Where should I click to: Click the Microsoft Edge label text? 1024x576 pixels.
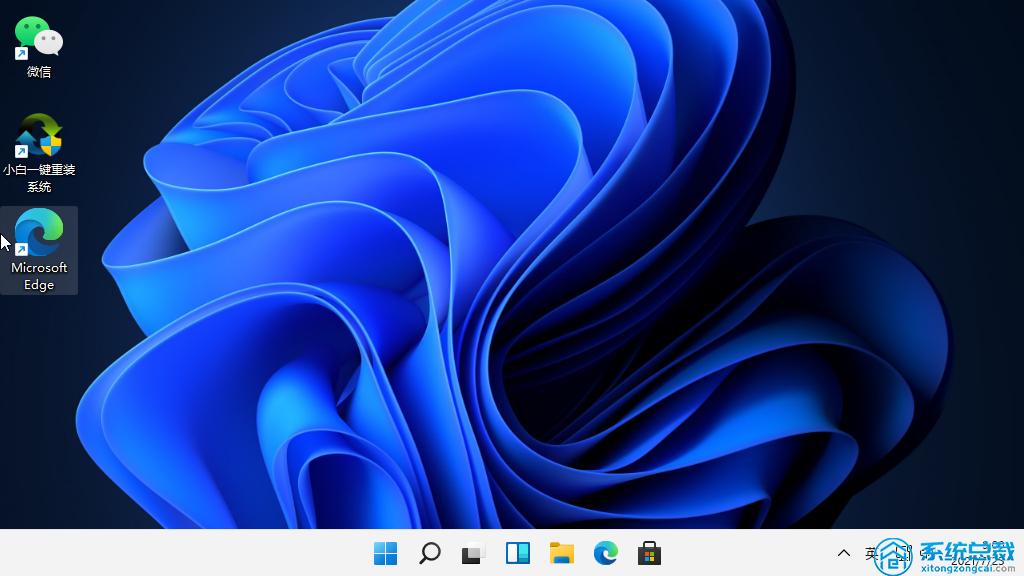pos(39,276)
